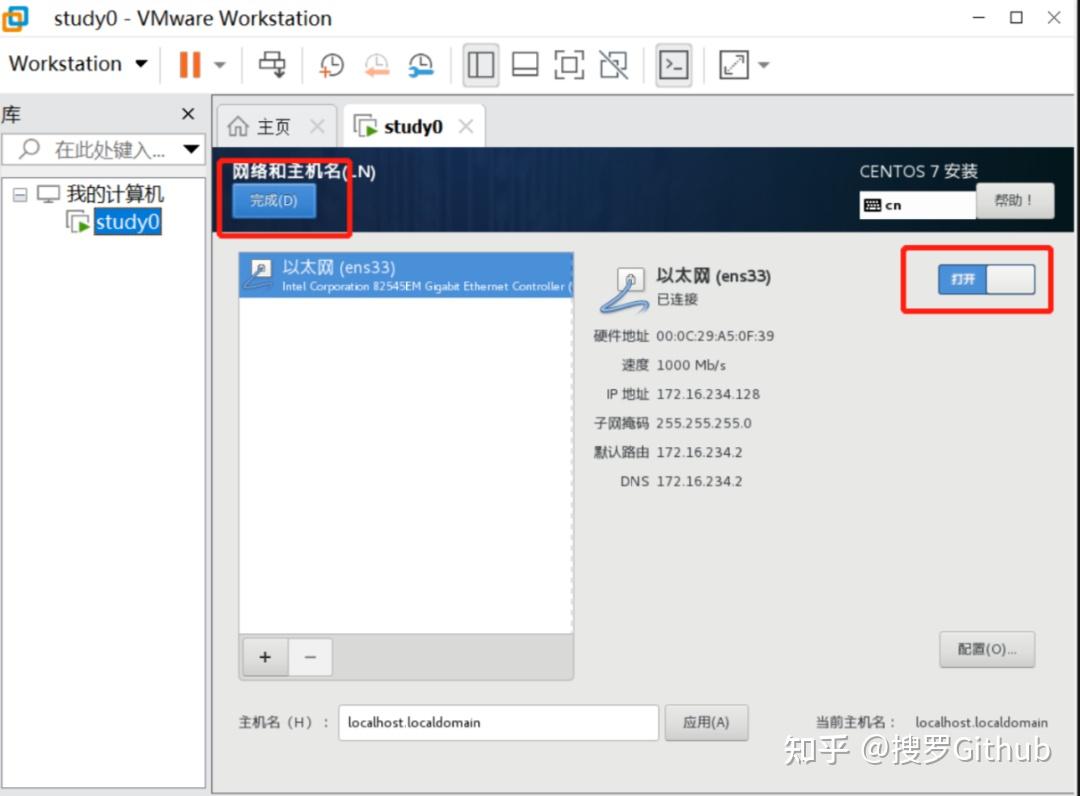Expand the power options dropdown arrow

coord(220,65)
